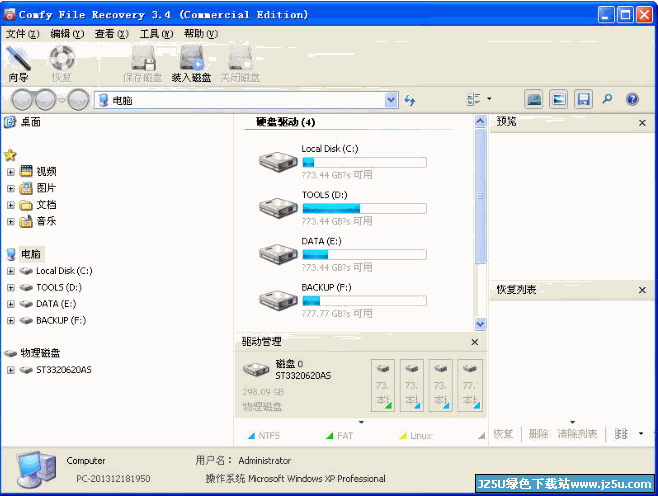
Task: Expand the 图片 folder node
Action: (11, 189)
